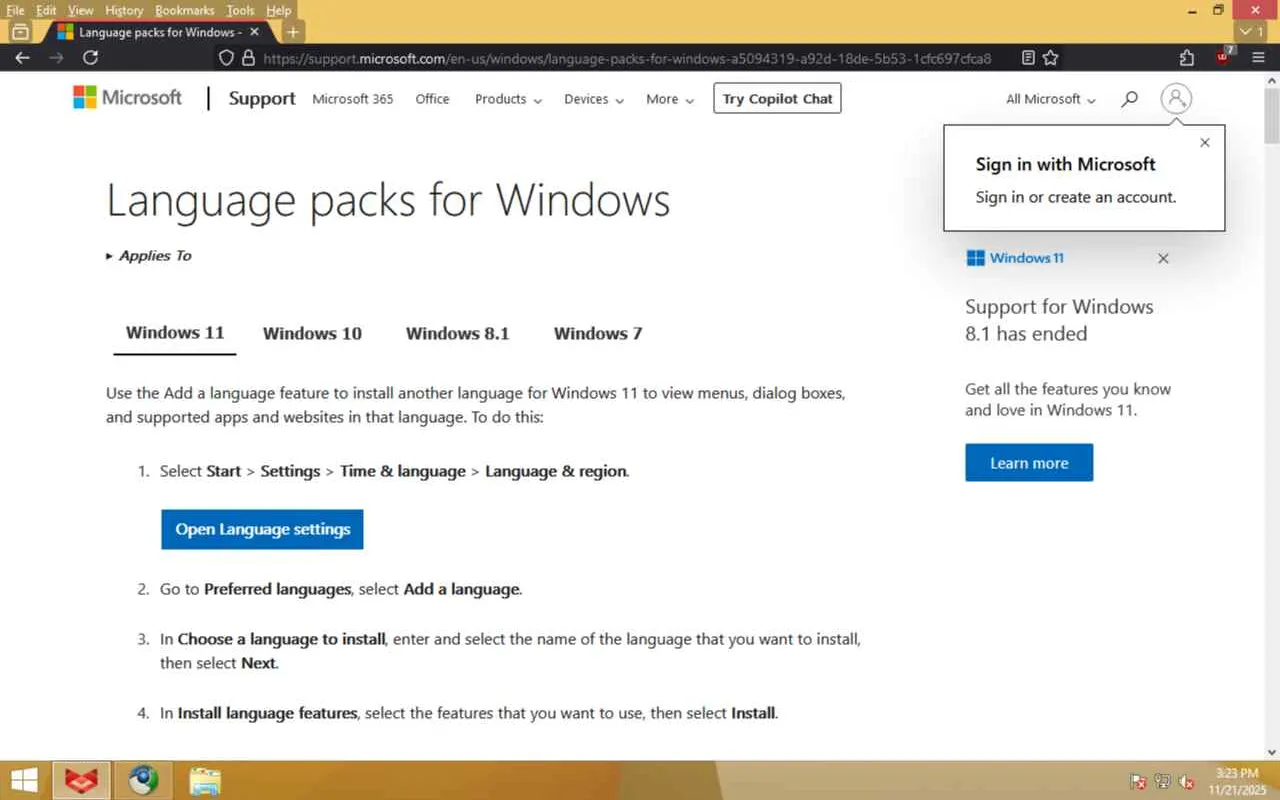The image size is (1280, 800).
Task: Click the Sign in with Microsoft title
Action: click(x=1065, y=164)
